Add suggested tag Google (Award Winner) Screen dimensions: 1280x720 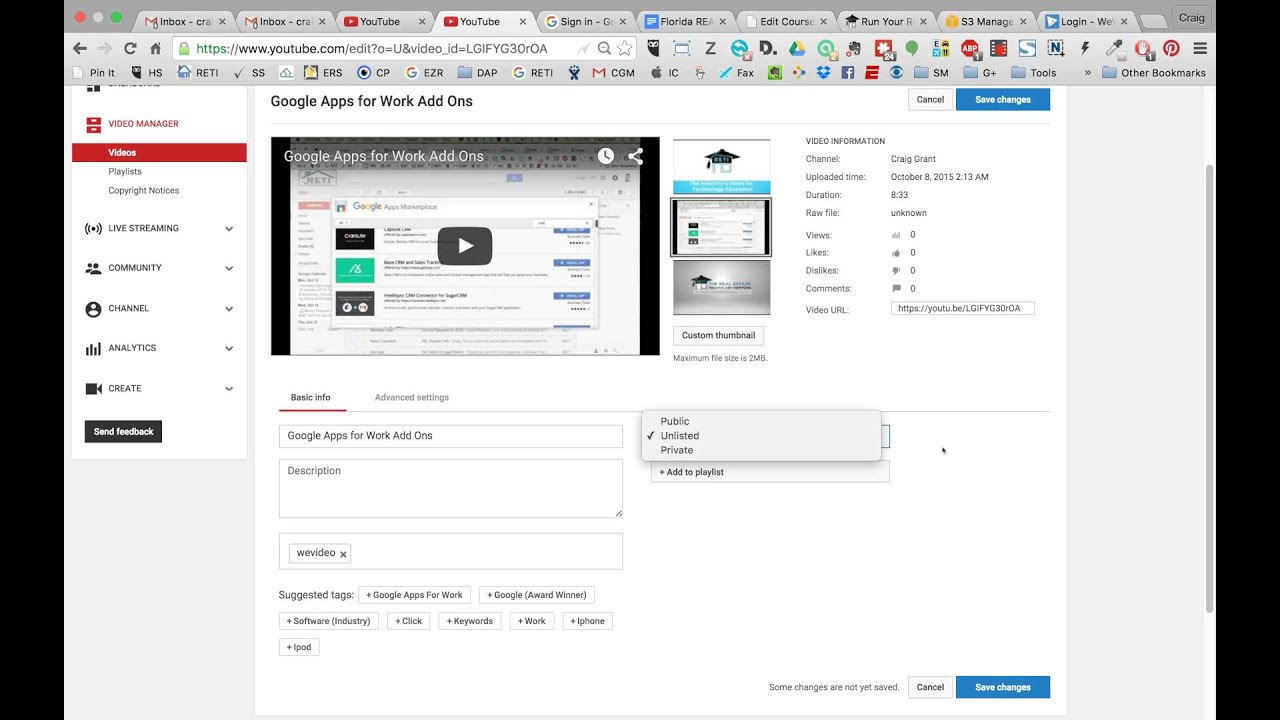(x=537, y=595)
